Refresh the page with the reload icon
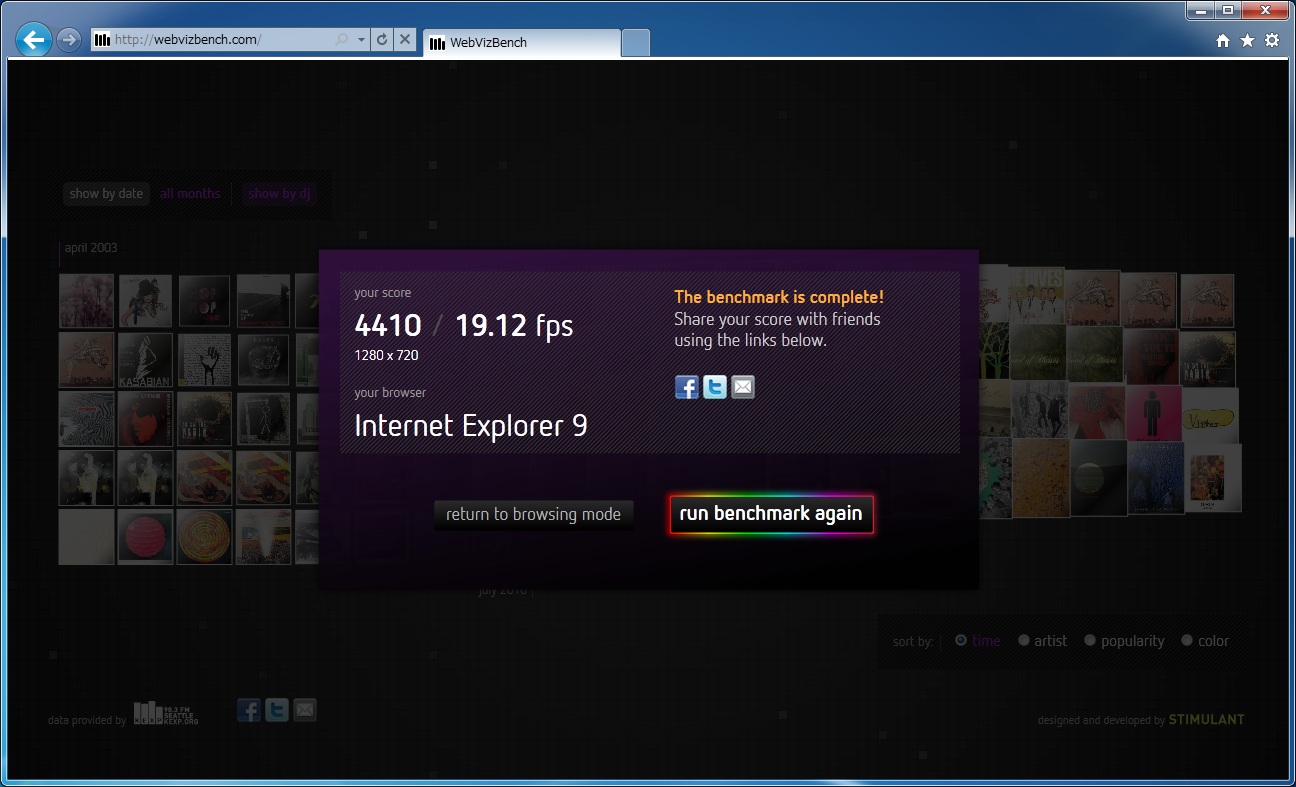This screenshot has width=1296, height=787. [381, 40]
